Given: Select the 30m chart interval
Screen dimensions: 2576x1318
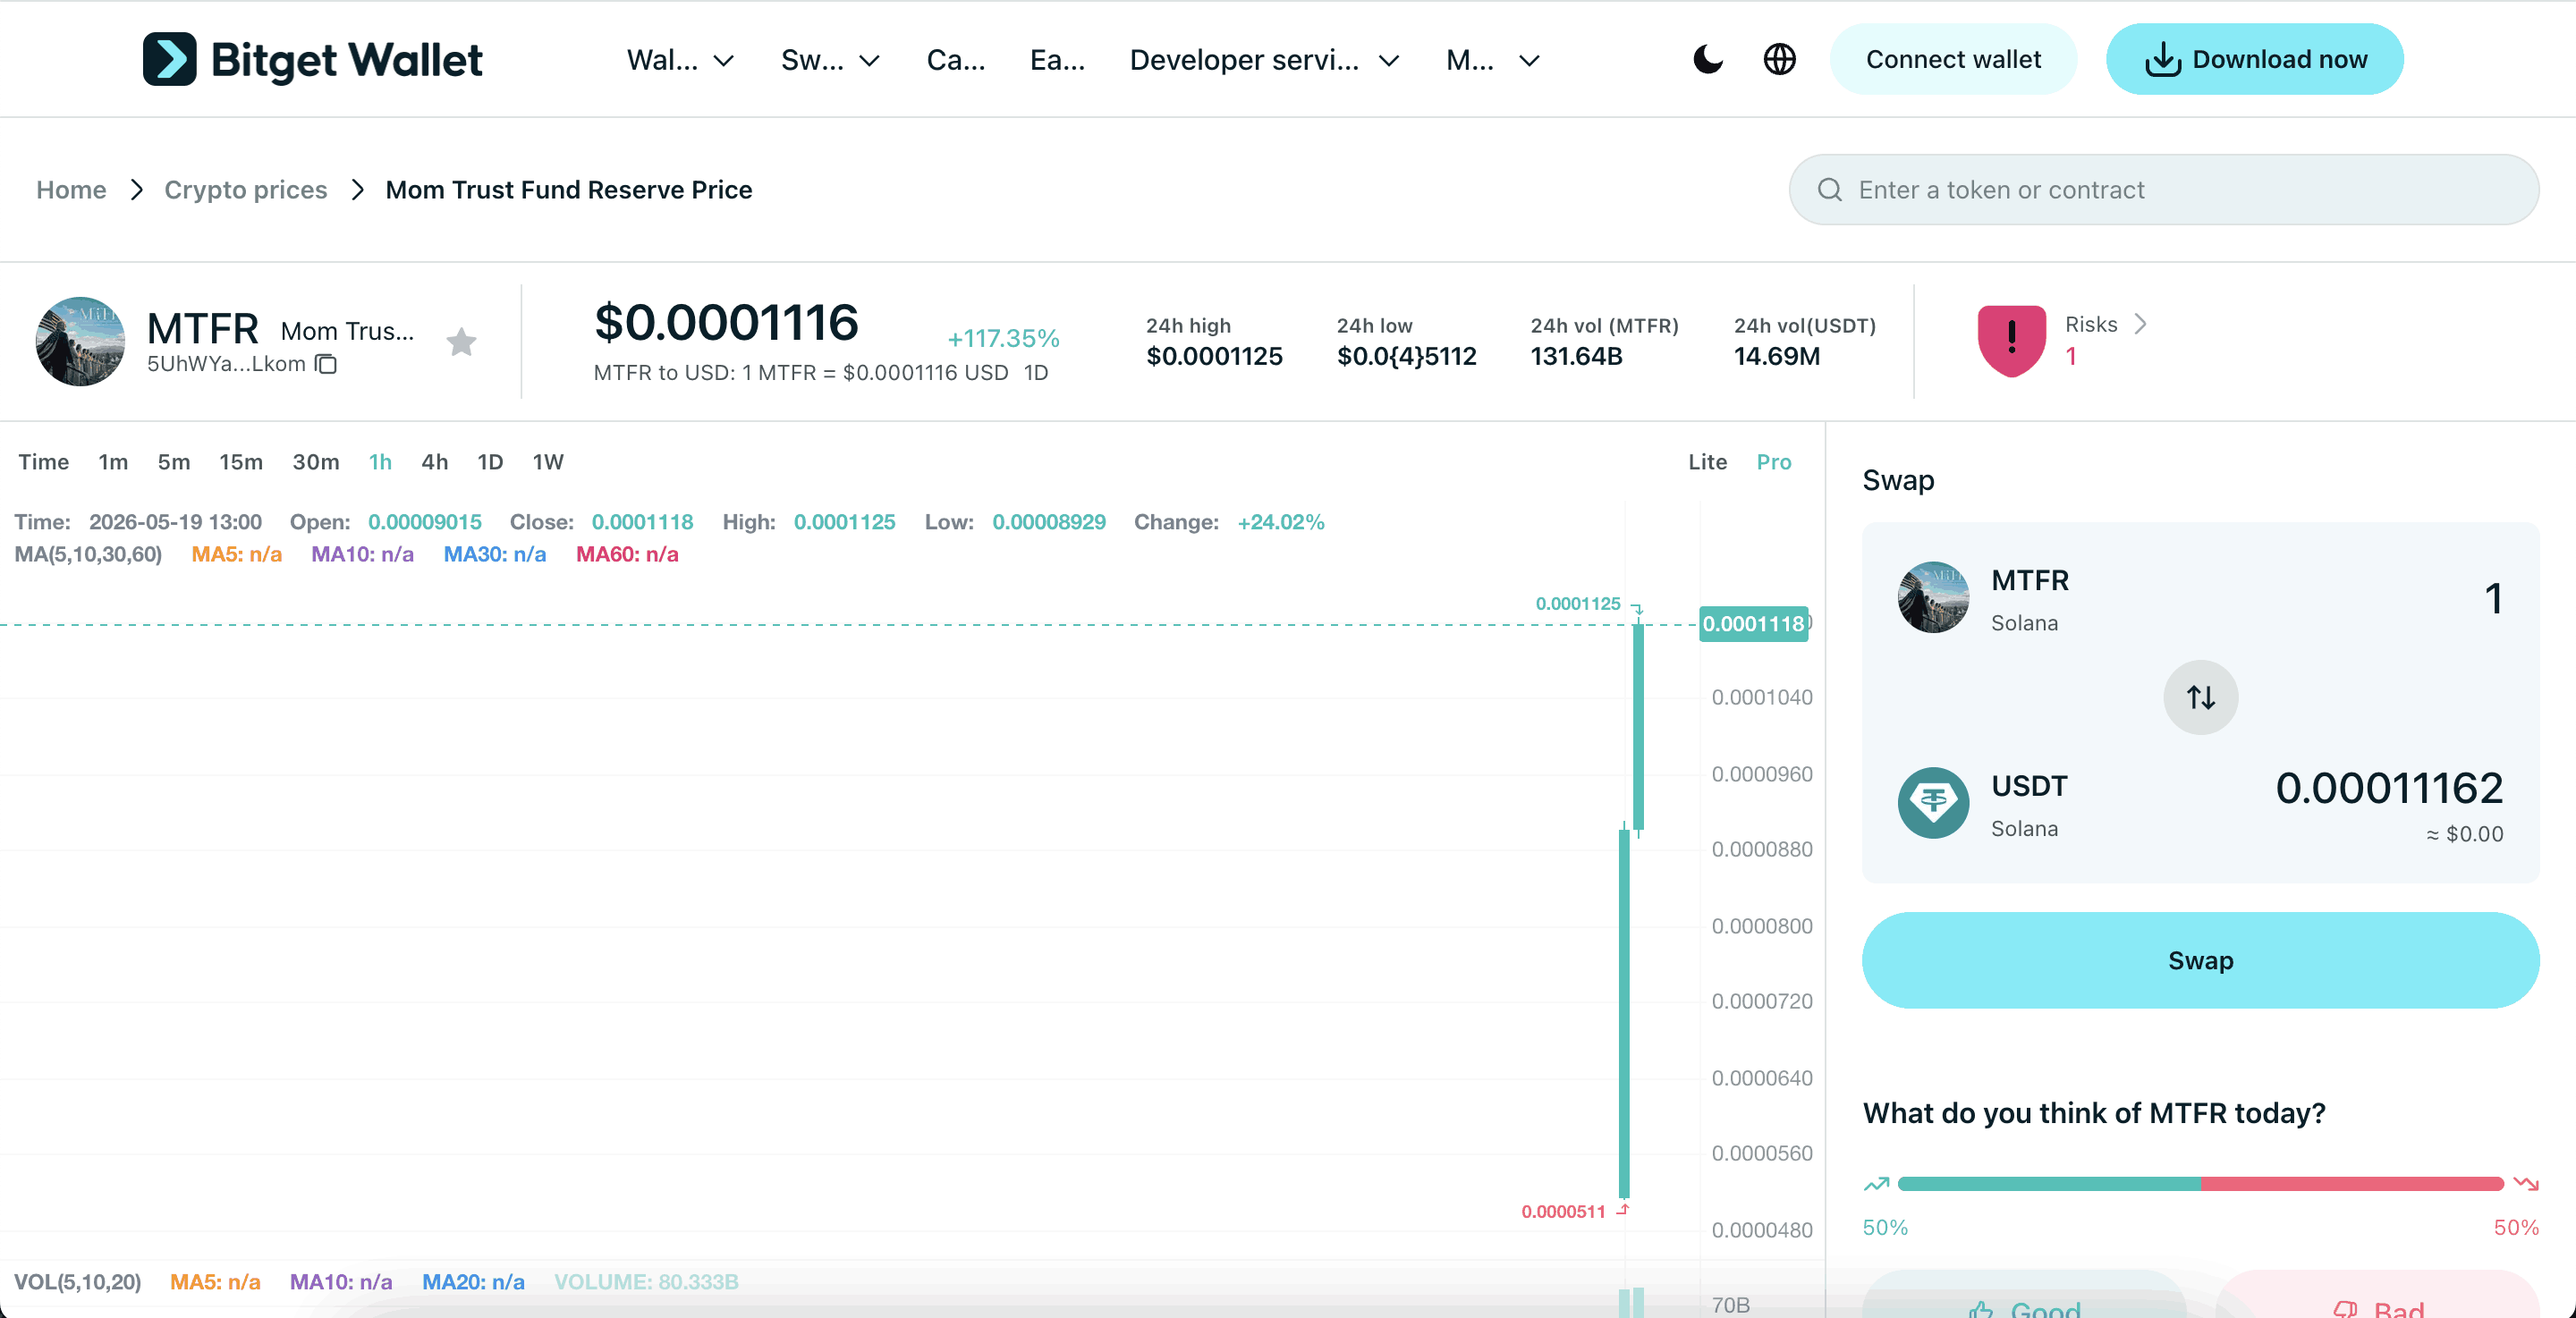Looking at the screenshot, I should [316, 462].
